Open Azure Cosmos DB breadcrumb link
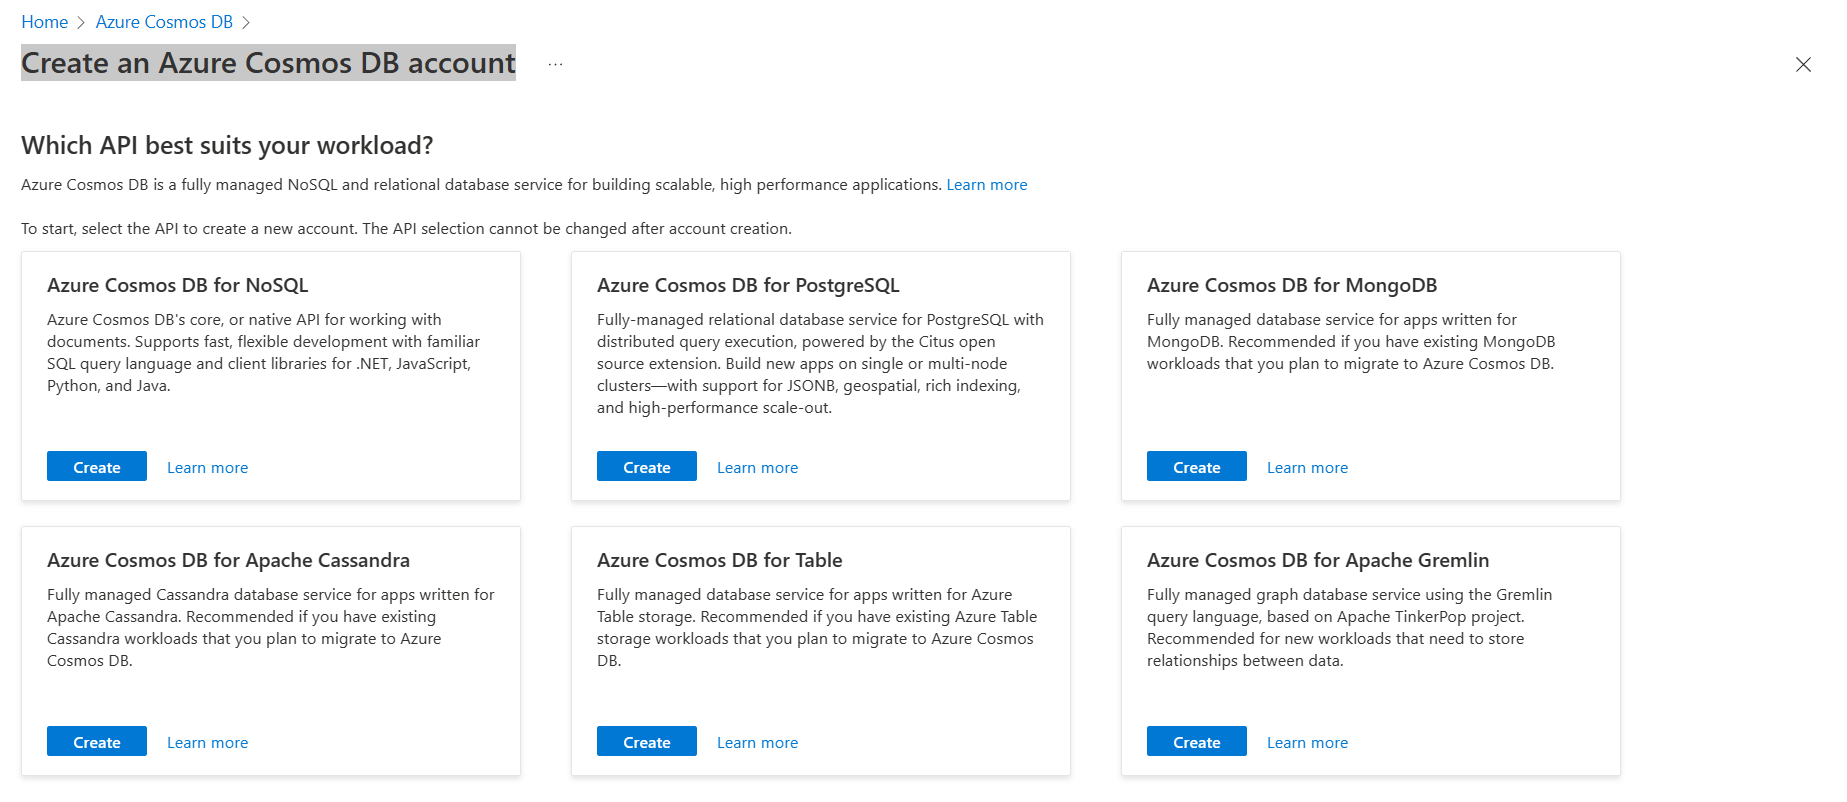 coord(164,22)
